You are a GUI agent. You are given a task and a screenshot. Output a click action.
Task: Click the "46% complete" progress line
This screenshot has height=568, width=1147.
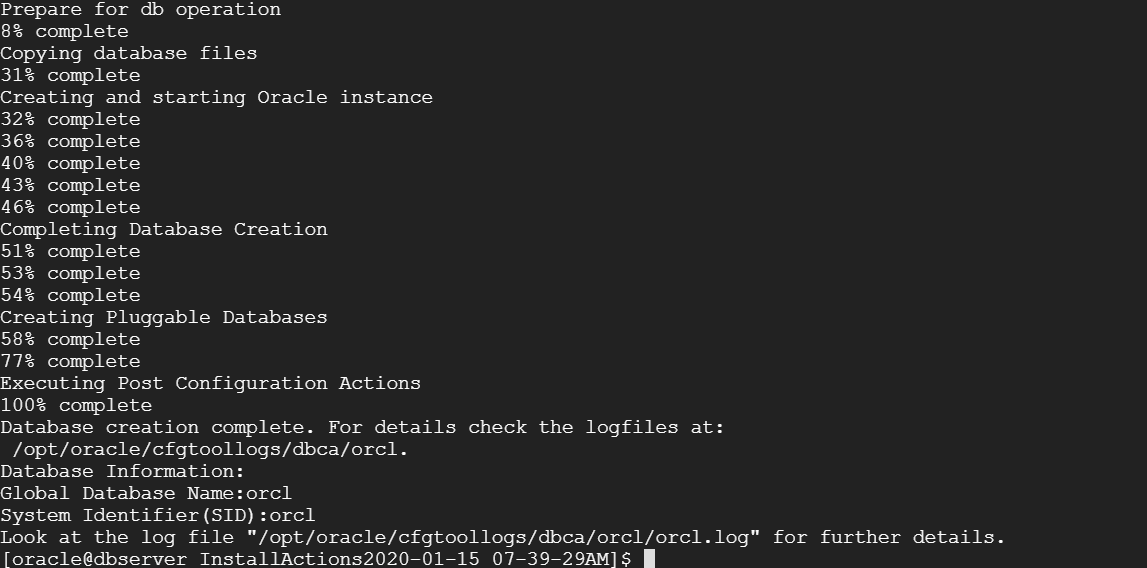click(70, 208)
